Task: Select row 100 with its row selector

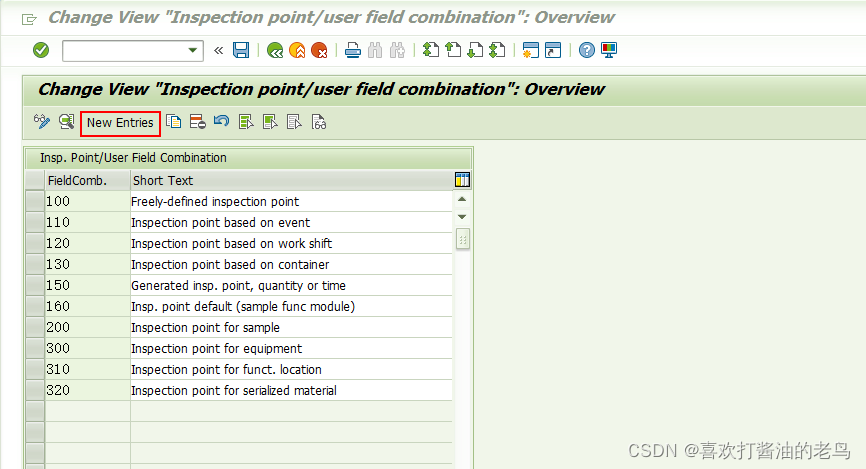Action: click(35, 202)
